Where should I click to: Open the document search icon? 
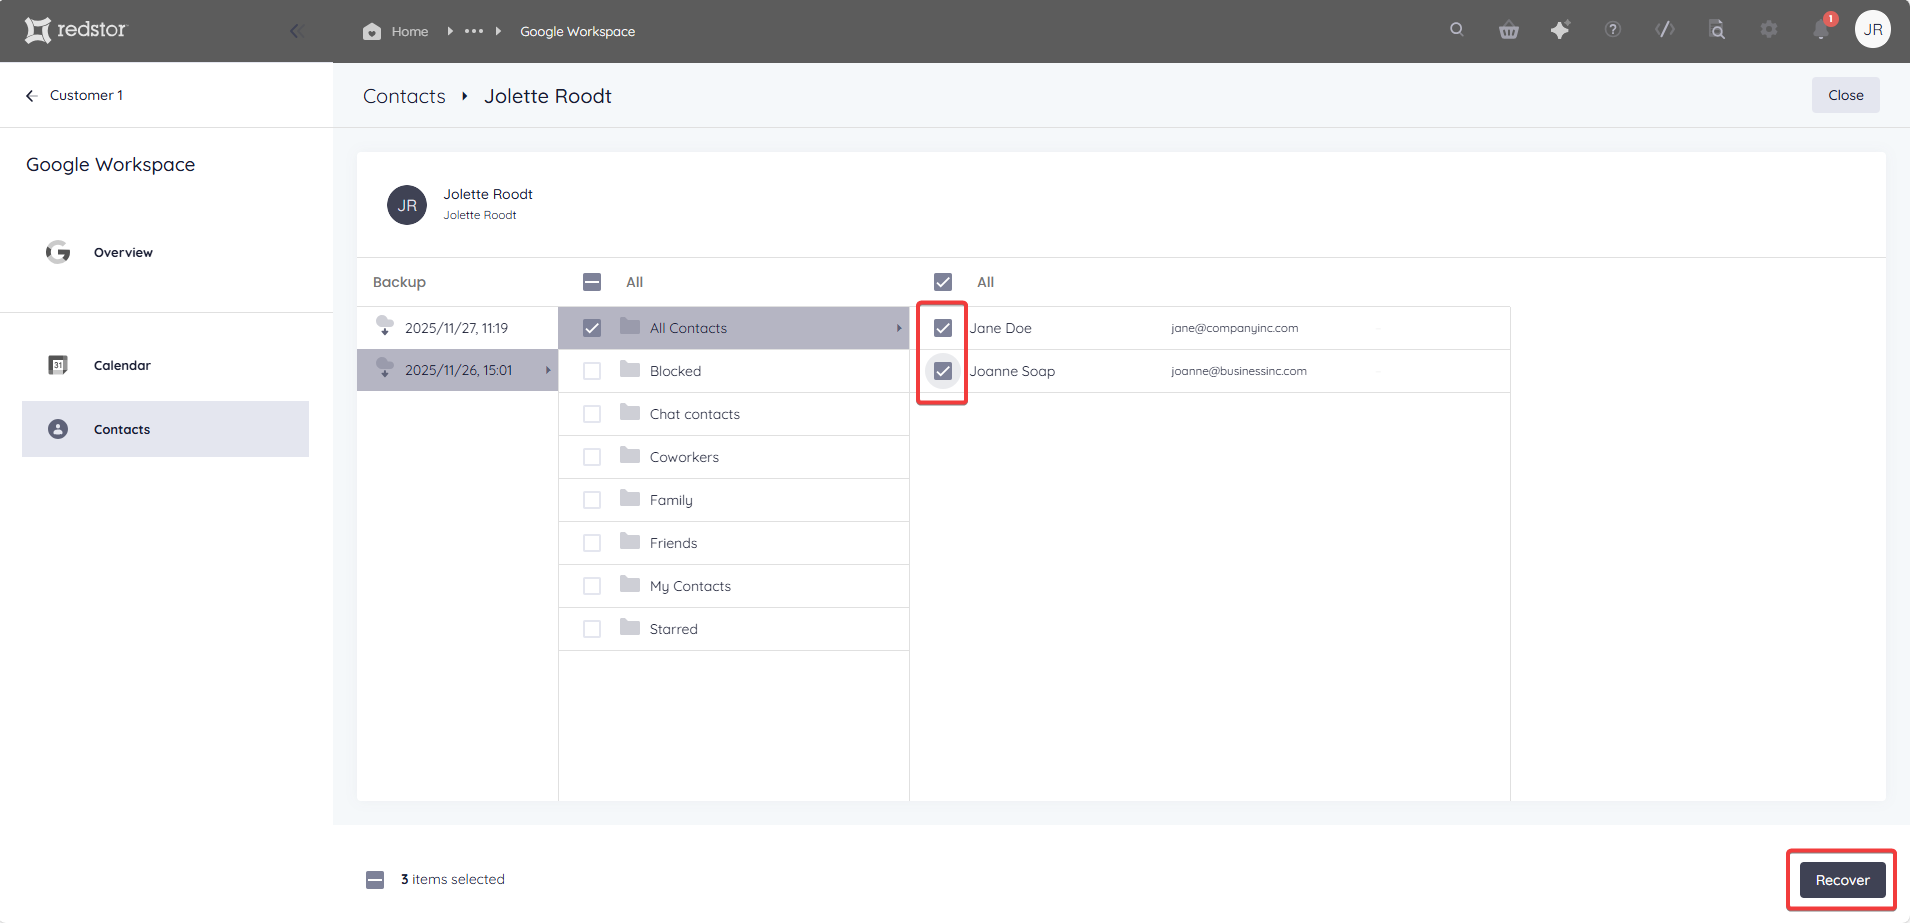click(x=1717, y=30)
